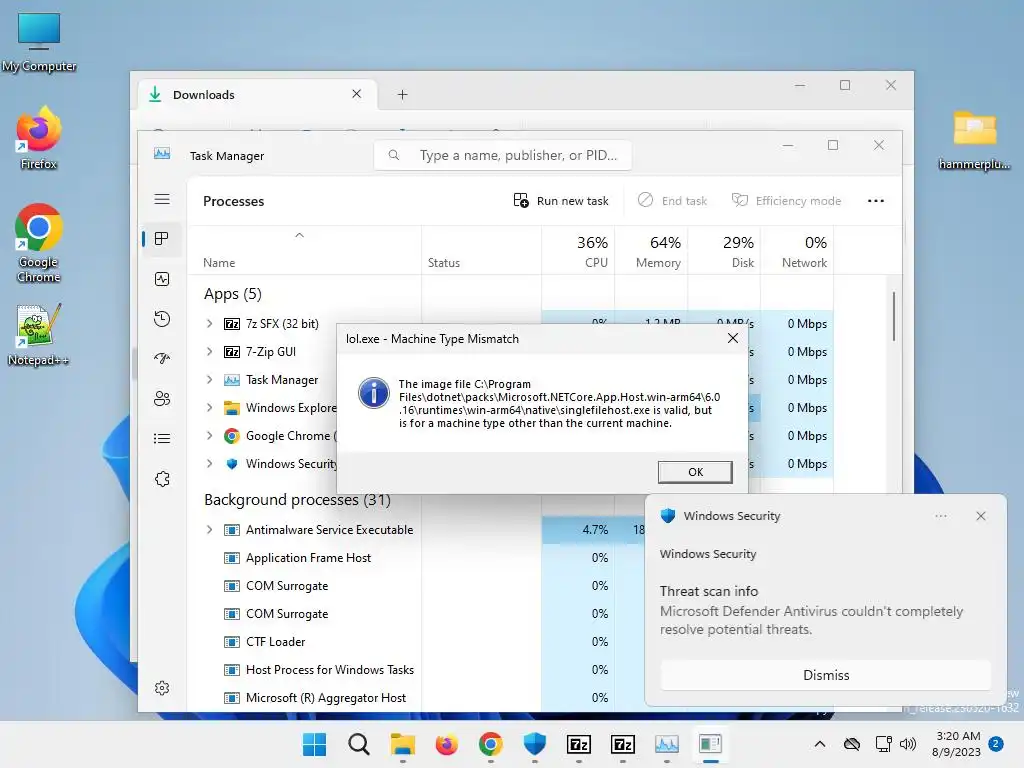Image resolution: width=1024 pixels, height=768 pixels.
Task: Select the My Computer desktop icon
Action: [x=39, y=42]
